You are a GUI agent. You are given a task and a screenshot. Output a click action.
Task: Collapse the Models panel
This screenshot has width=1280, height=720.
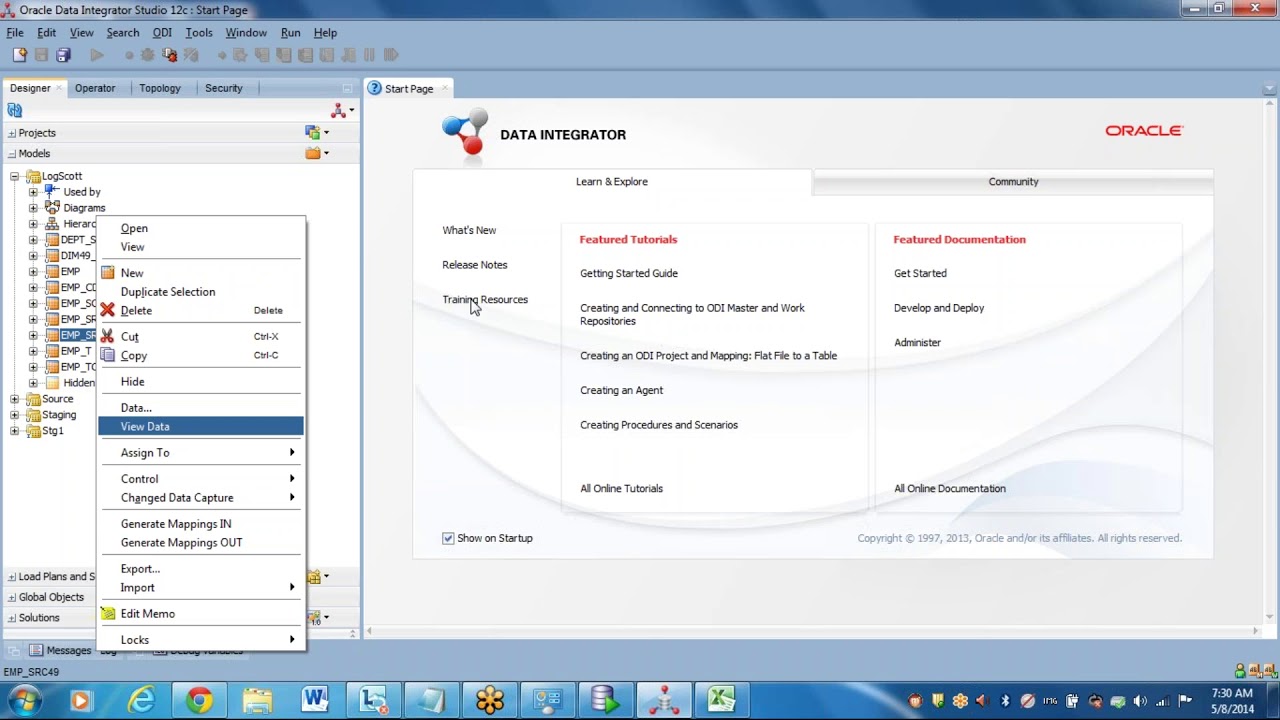(12, 154)
